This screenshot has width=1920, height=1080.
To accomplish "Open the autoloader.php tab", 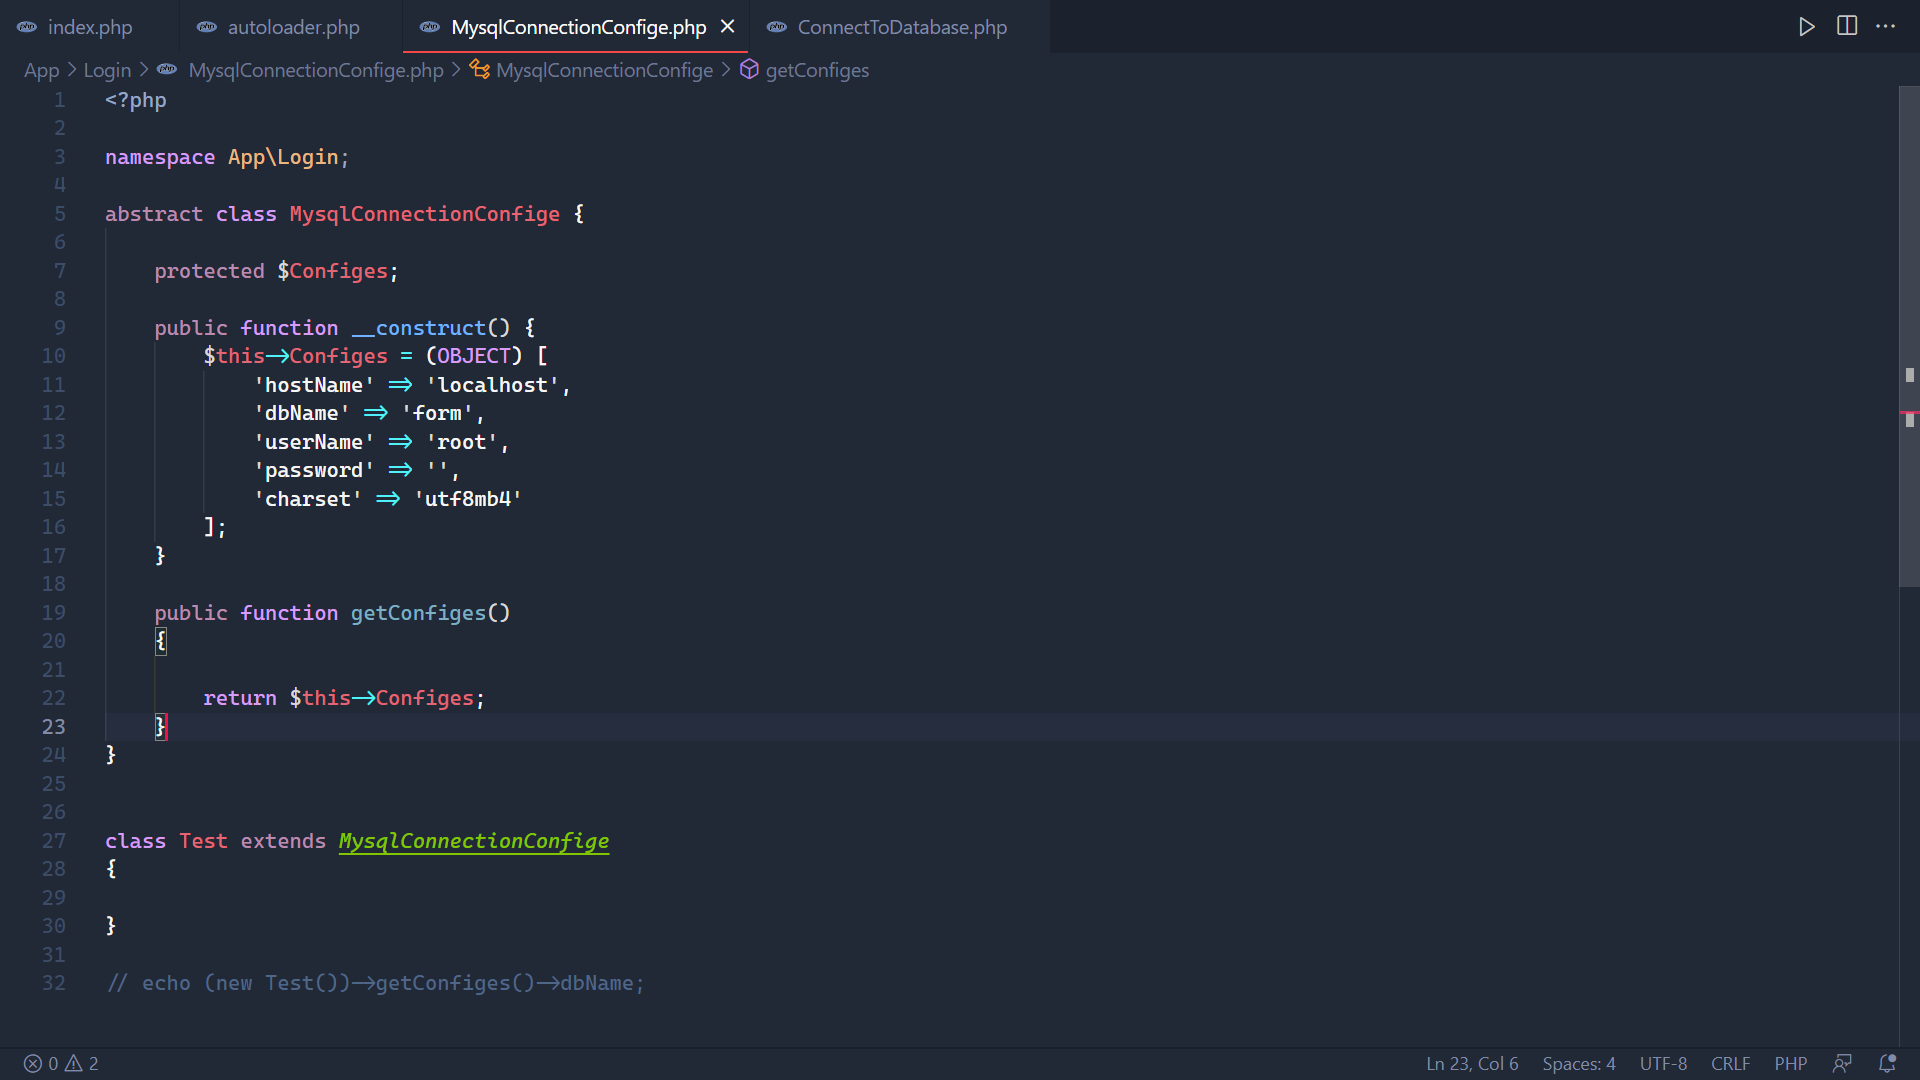I will (292, 27).
